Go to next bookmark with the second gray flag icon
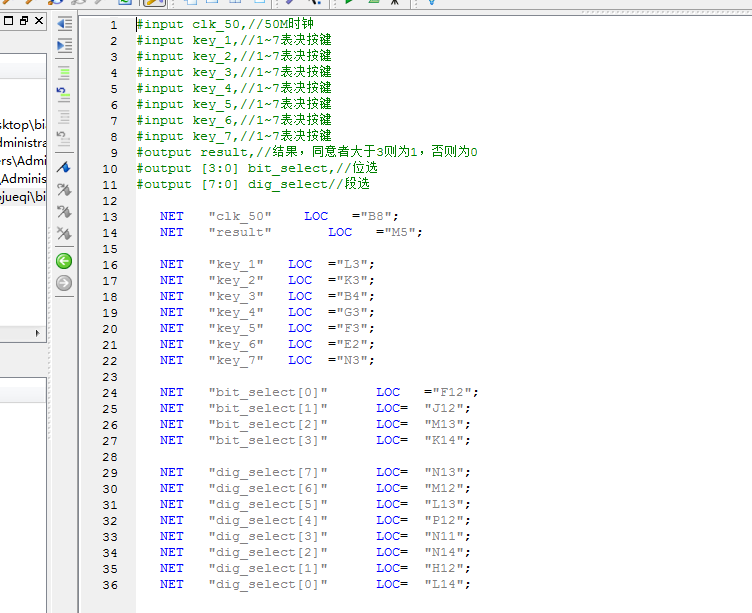This screenshot has height=613, width=752. pos(64,212)
